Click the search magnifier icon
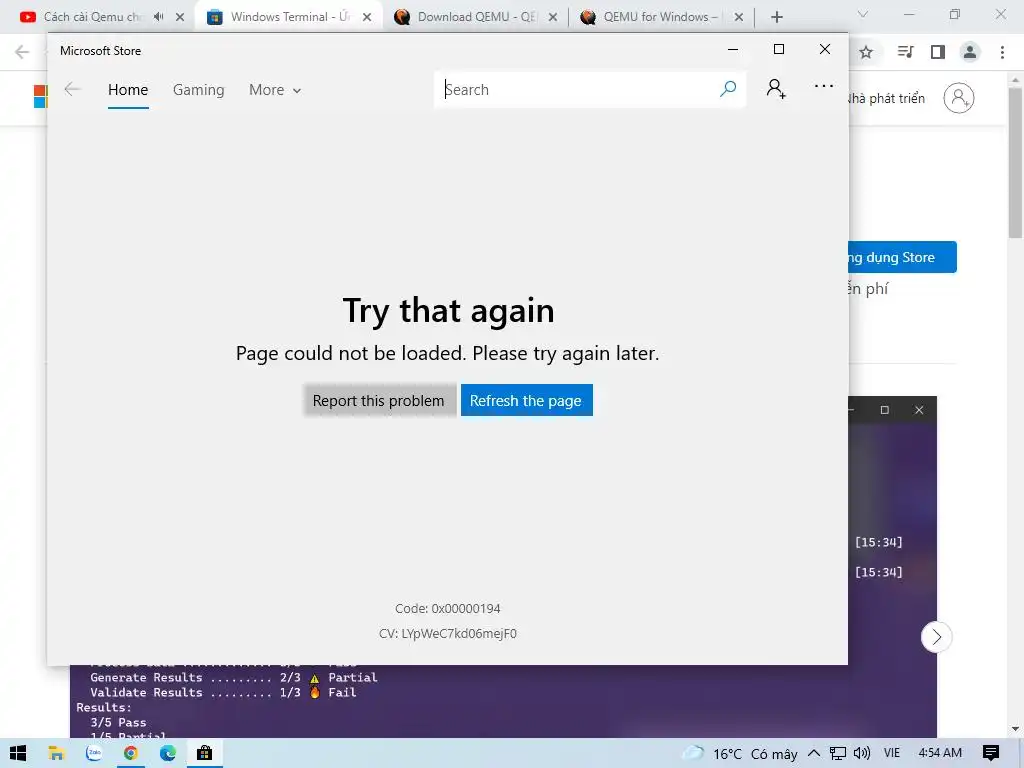The image size is (1024, 768). tap(728, 89)
